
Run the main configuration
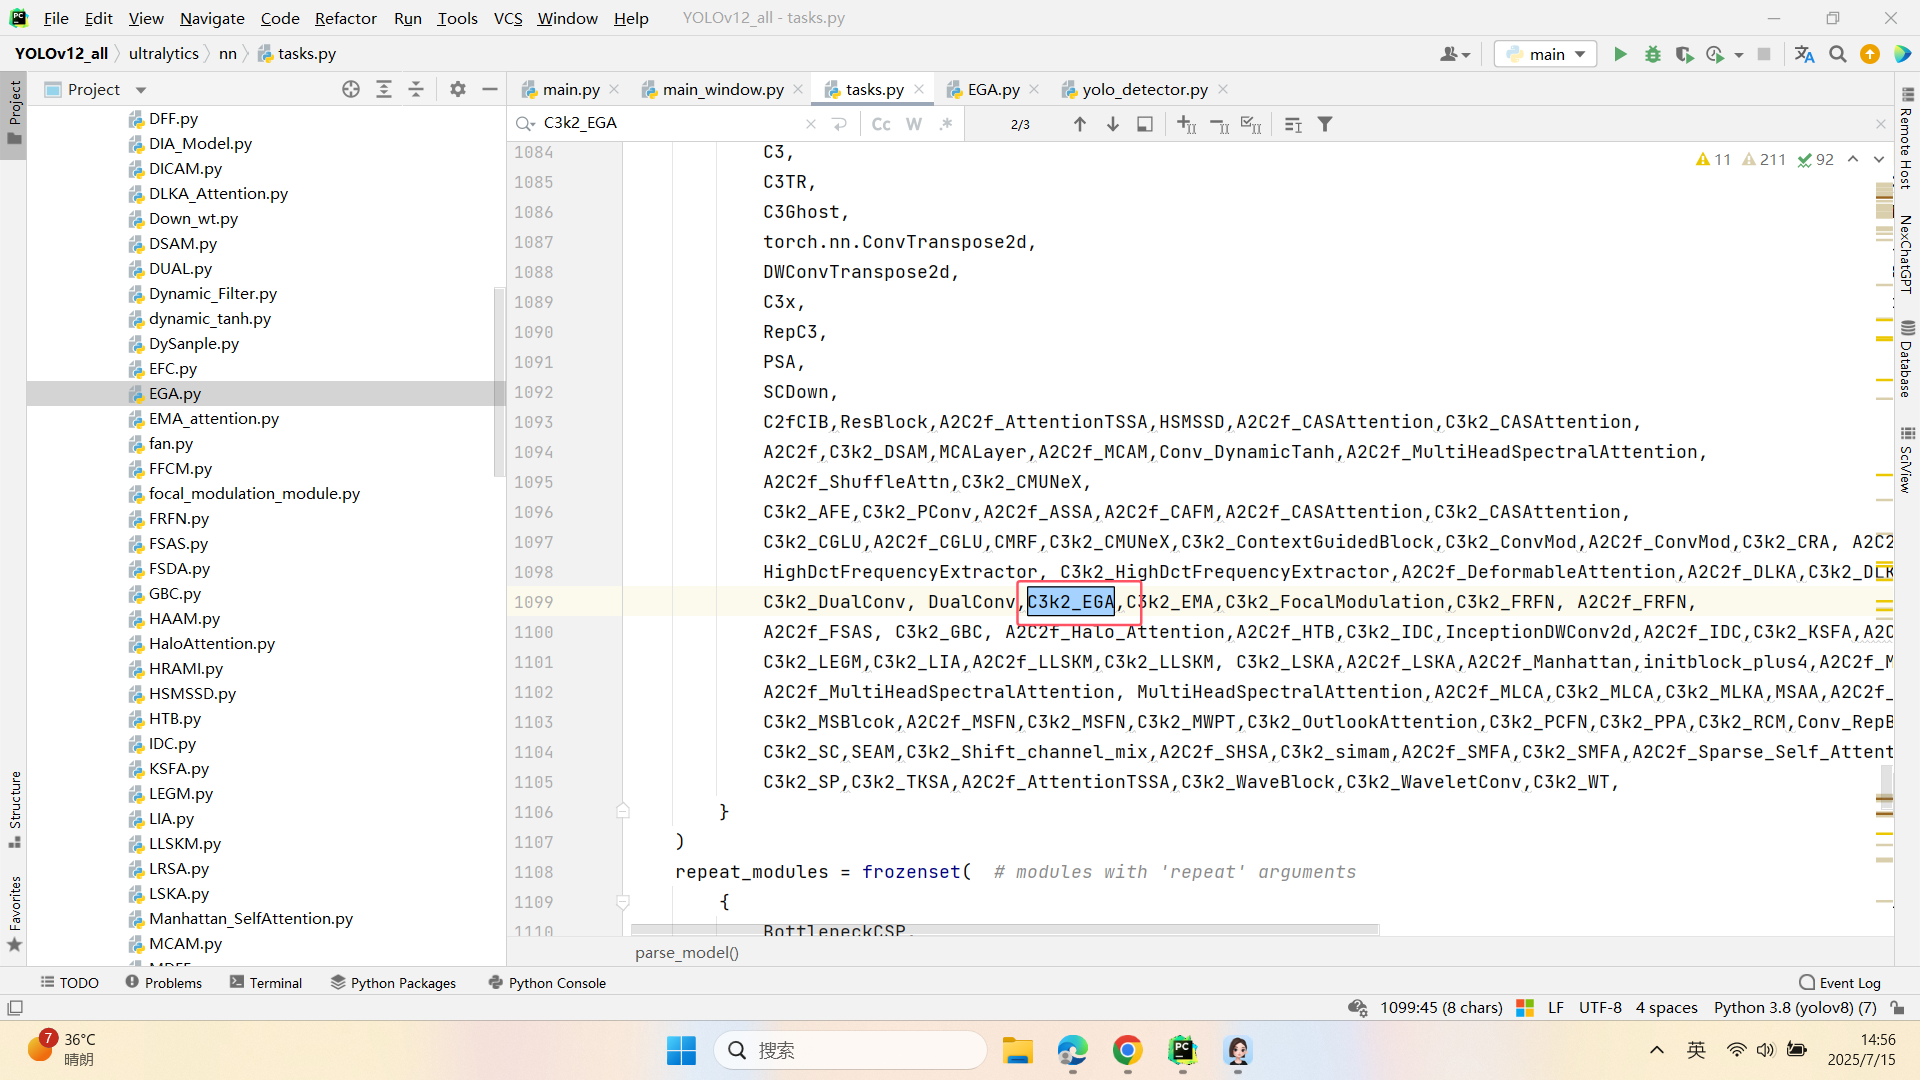(x=1620, y=54)
